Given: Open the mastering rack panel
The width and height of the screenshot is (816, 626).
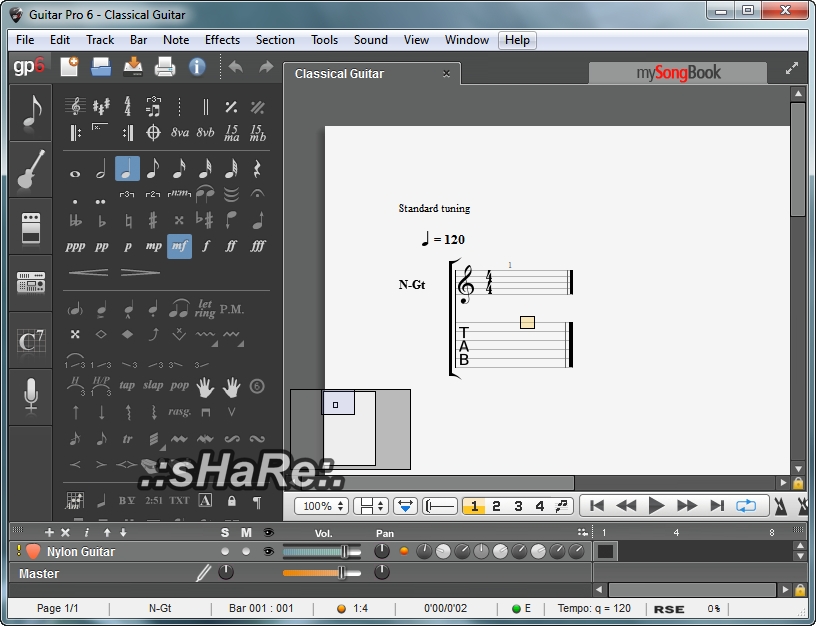Looking at the screenshot, I should (x=31, y=284).
